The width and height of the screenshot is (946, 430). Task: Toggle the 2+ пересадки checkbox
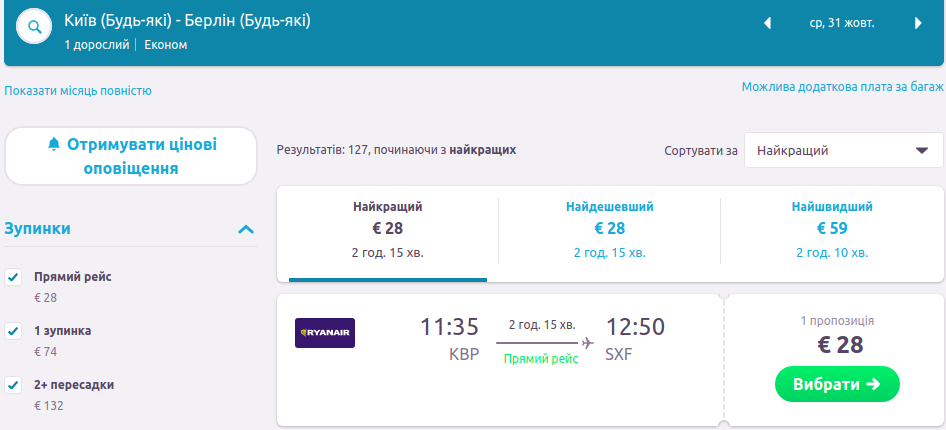[x=13, y=384]
